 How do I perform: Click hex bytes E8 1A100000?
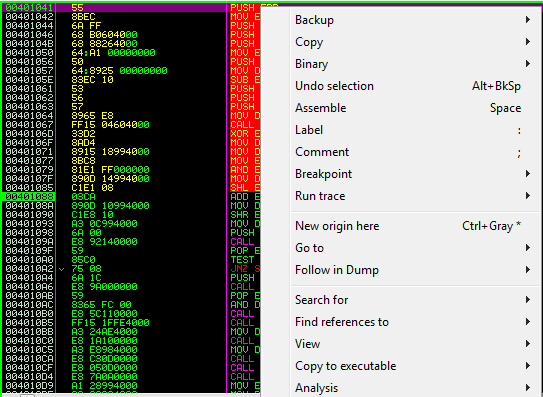104,341
